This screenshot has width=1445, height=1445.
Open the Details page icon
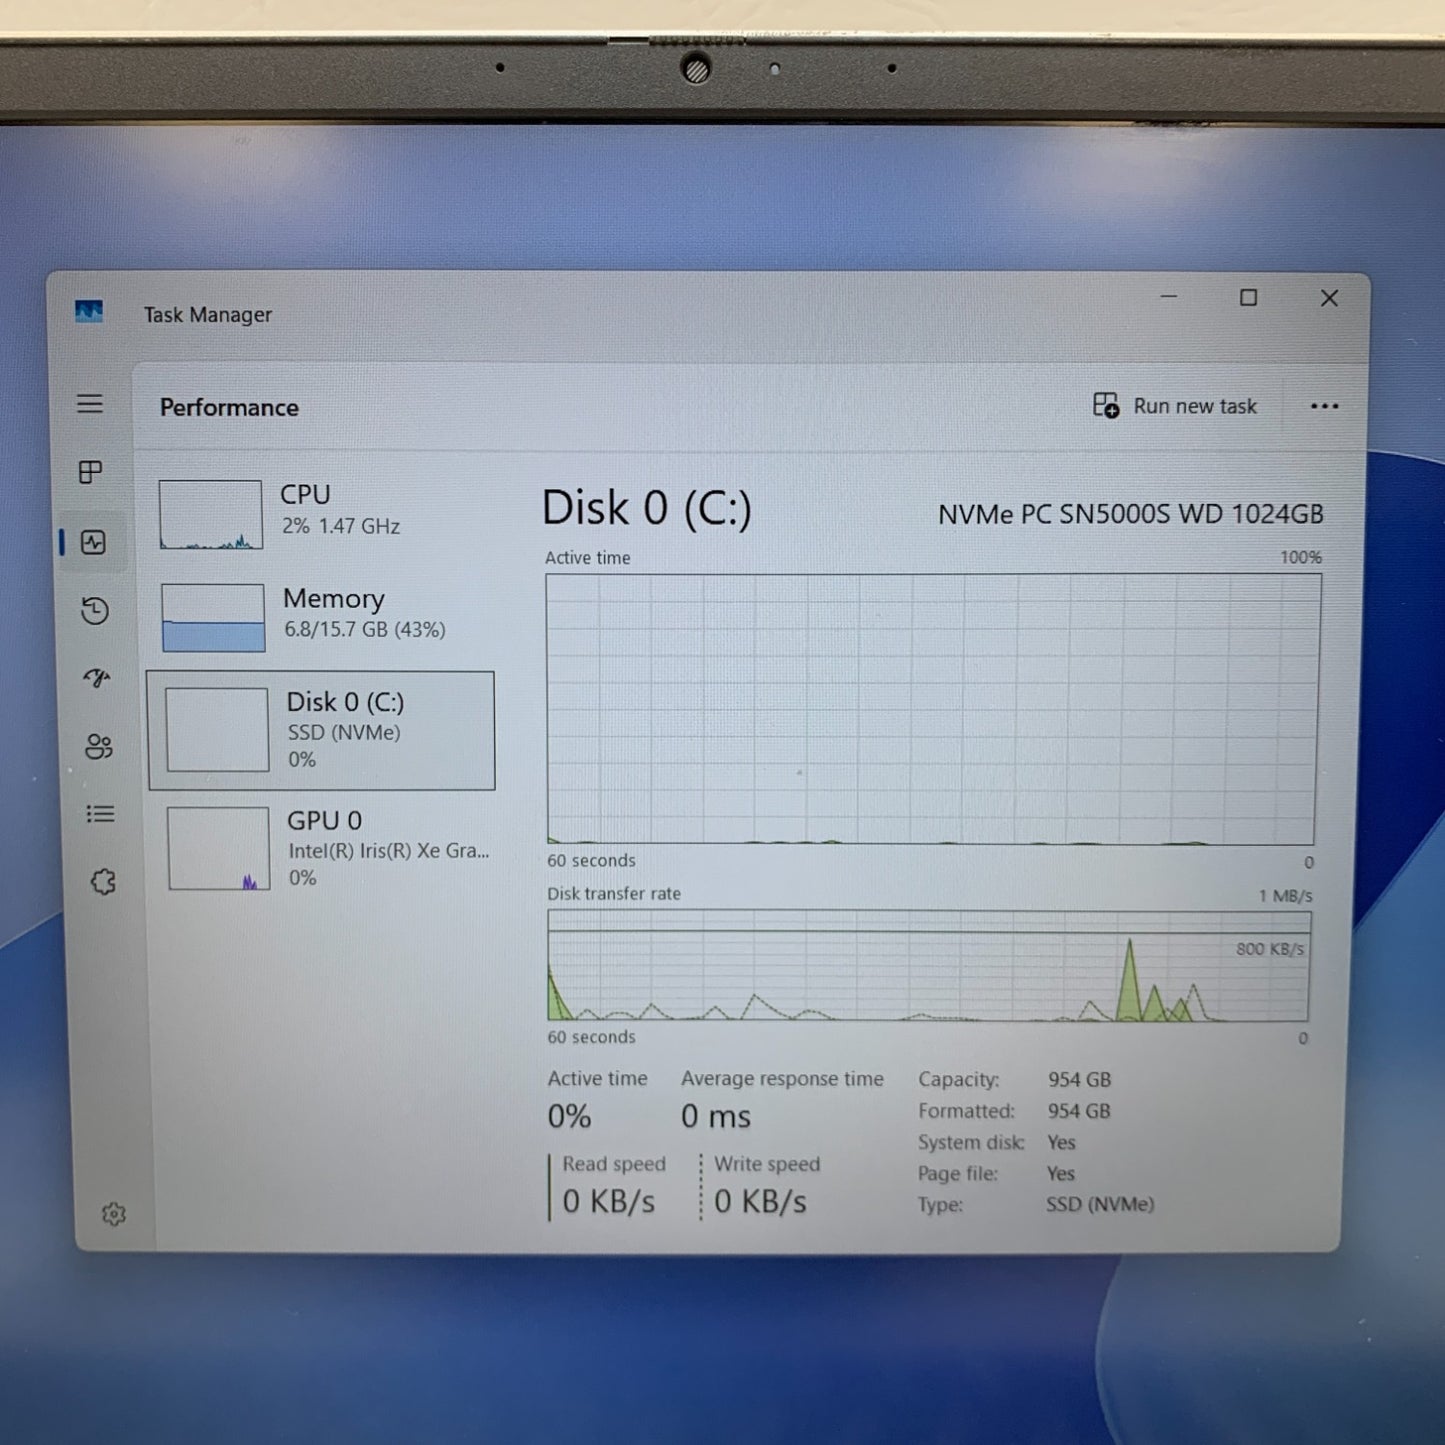click(100, 814)
